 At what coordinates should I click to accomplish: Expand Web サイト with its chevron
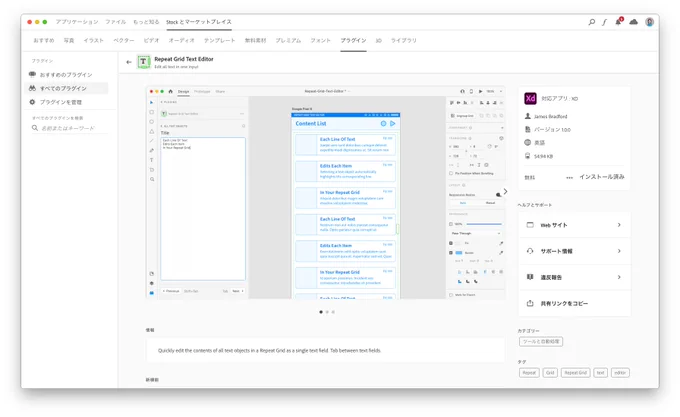[619, 225]
